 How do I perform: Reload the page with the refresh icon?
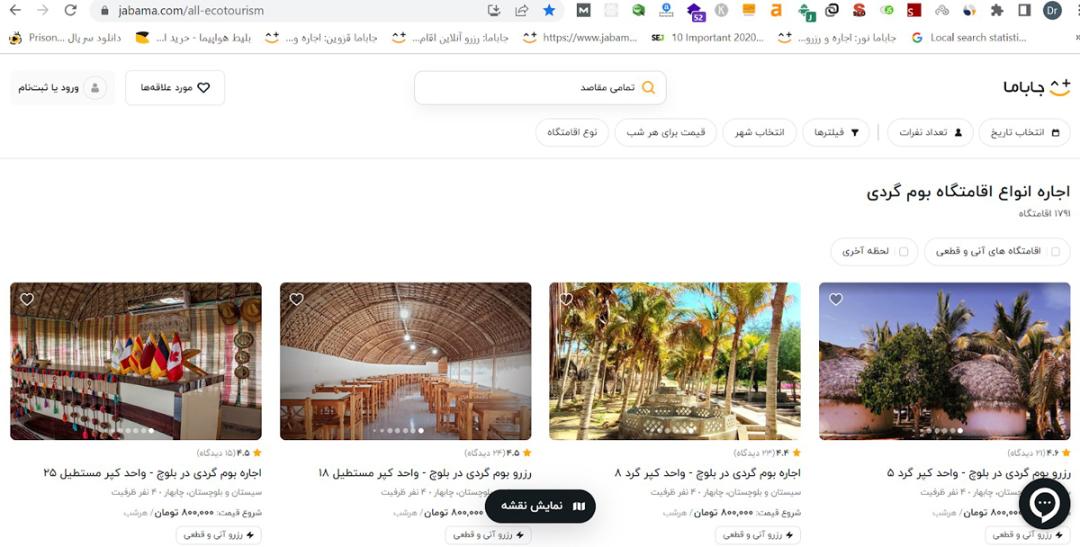tap(70, 10)
